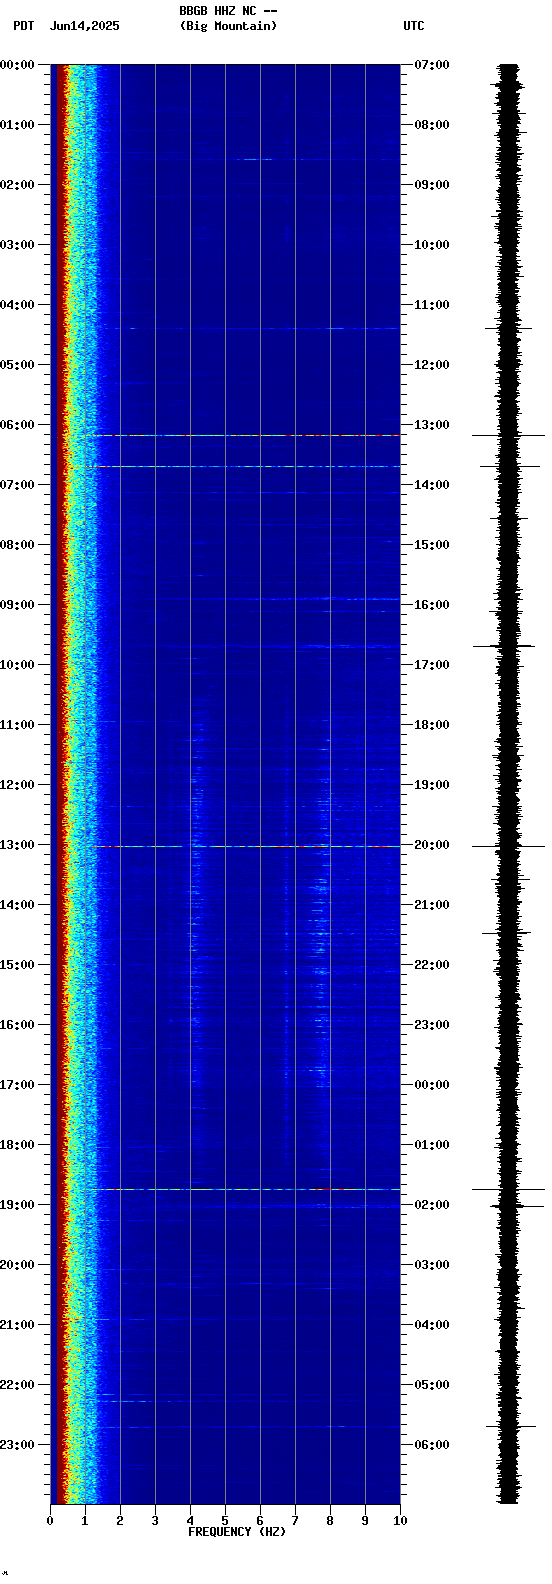552x1584 pixels.
Task: Click the white event line just after 06:00 PDT
Action: click(x=248, y=435)
